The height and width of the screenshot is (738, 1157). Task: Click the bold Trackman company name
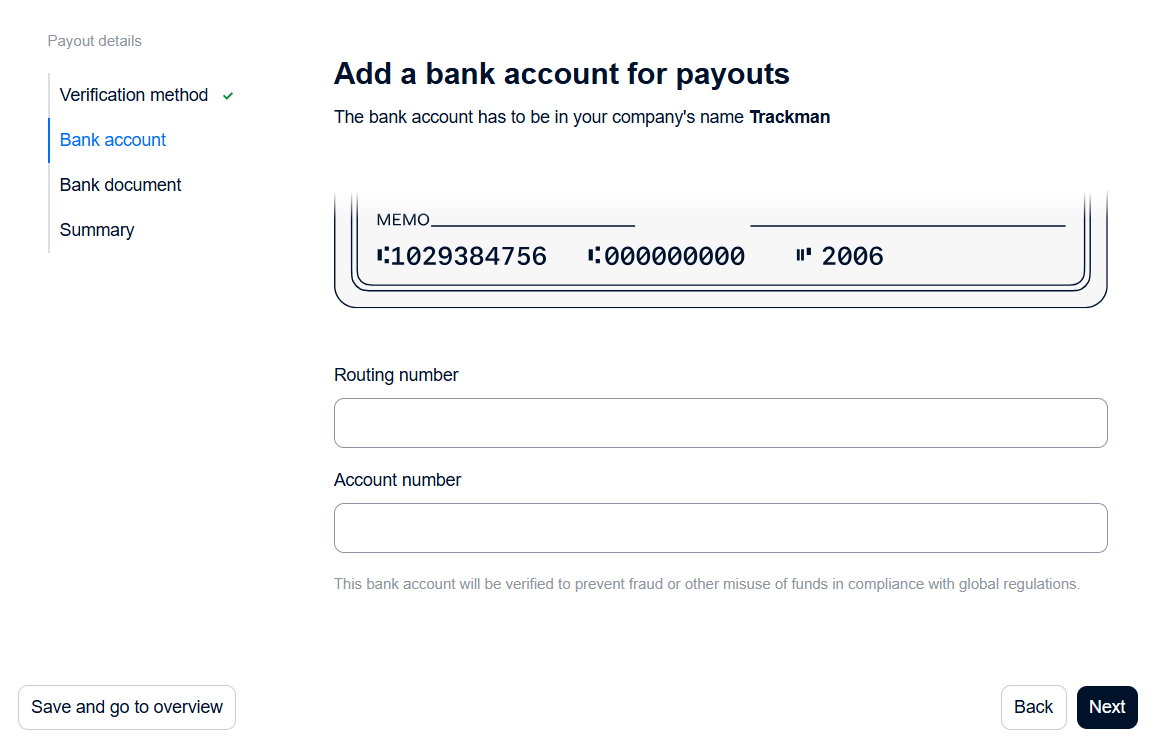point(790,117)
